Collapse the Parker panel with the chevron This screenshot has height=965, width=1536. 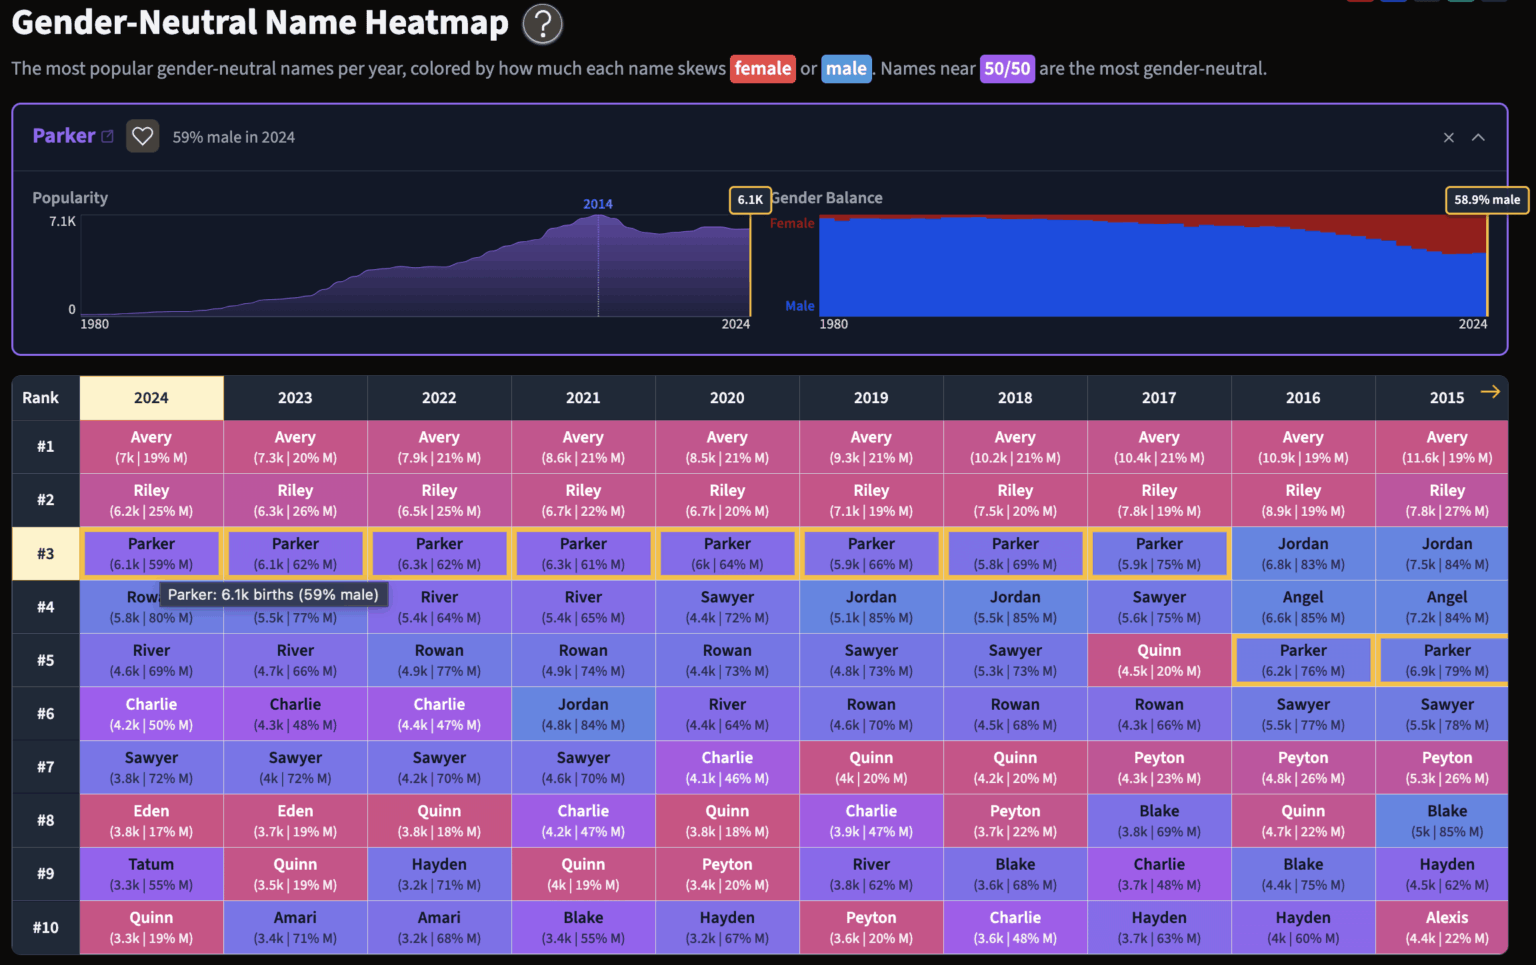[1477, 137]
